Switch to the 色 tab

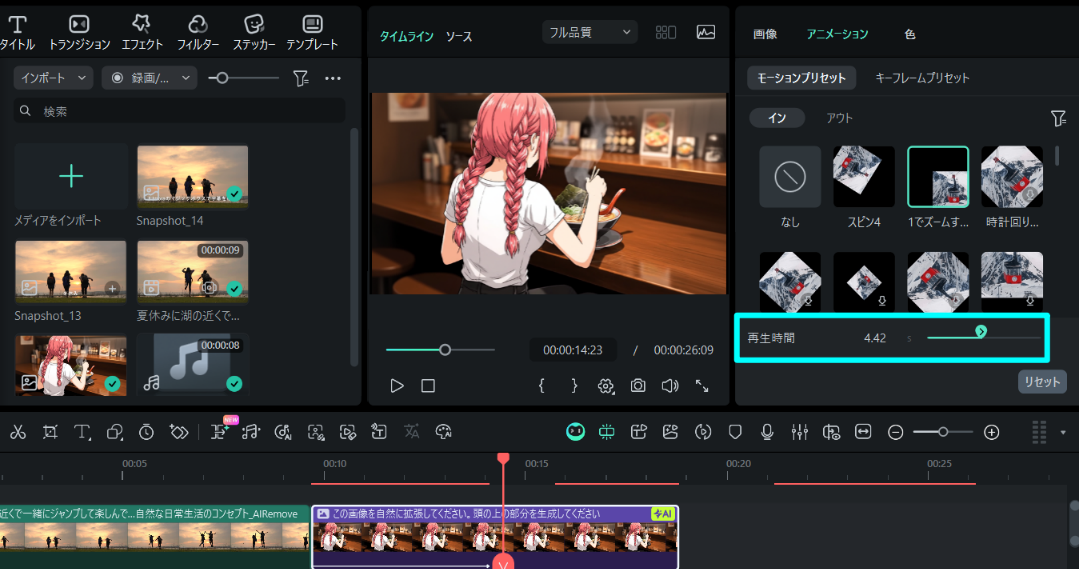pos(910,34)
